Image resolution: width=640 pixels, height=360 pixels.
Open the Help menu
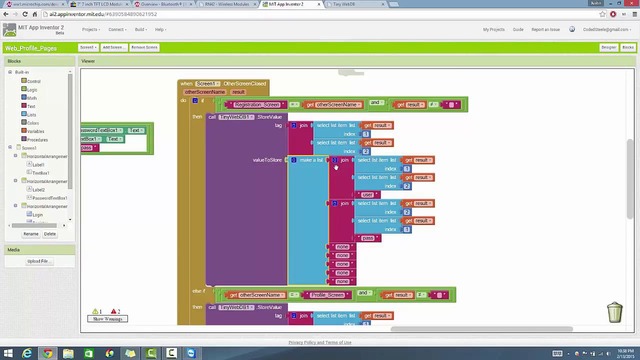tap(160, 29)
